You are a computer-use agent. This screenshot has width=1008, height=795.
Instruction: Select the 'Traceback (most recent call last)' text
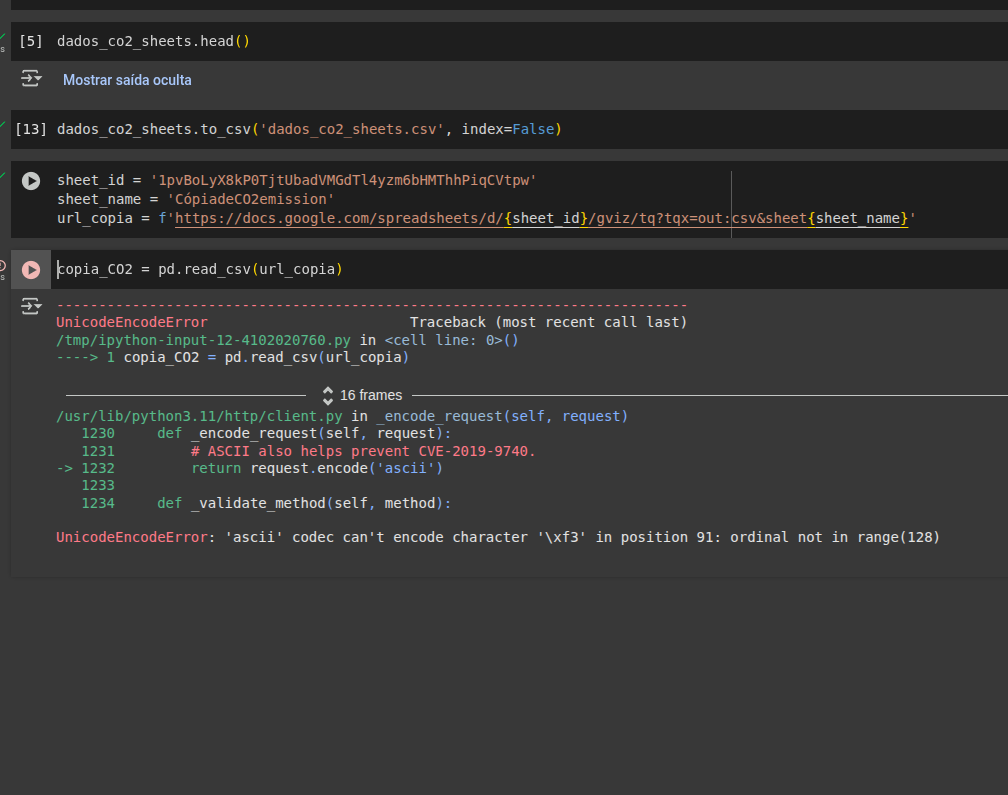click(548, 322)
